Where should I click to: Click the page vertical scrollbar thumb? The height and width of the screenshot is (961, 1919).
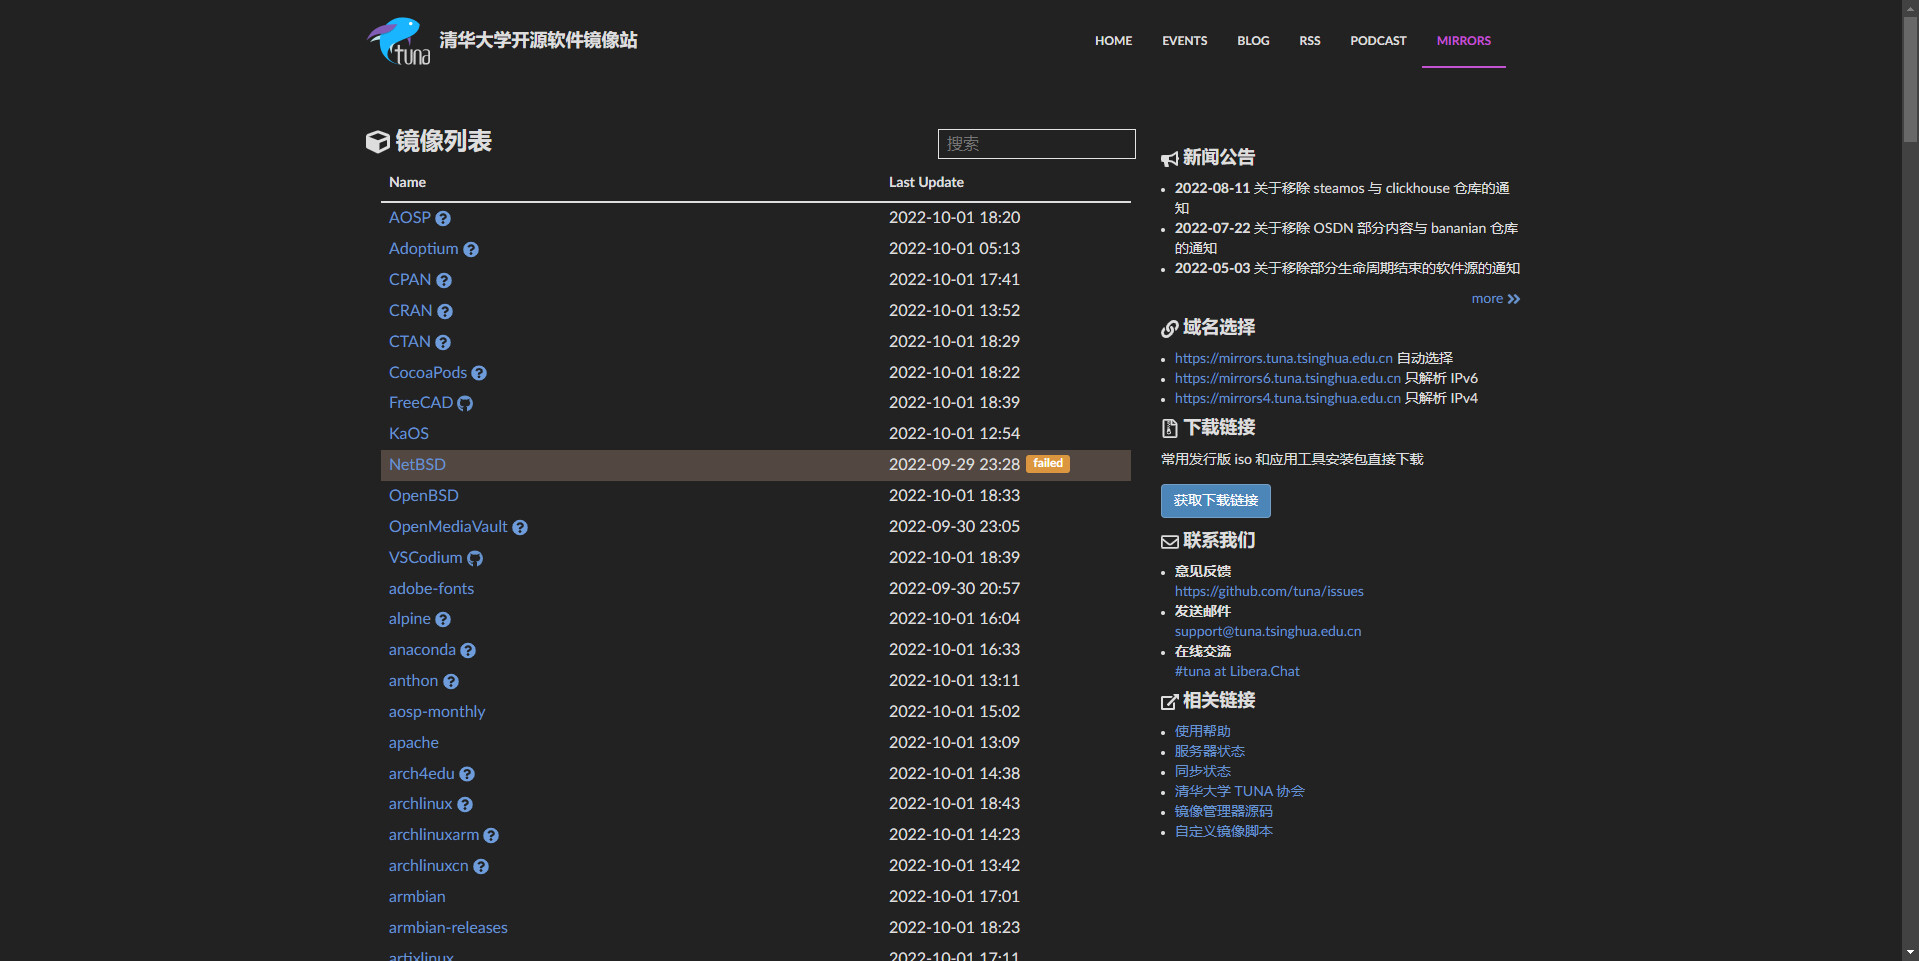pos(1910,80)
